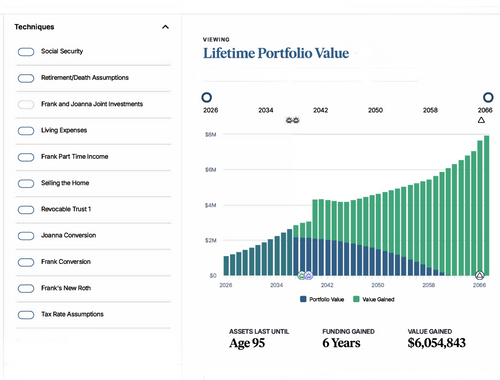This screenshot has width=500, height=380.
Task: Click the Frank's New Roth label
Action: pyautogui.click(x=66, y=288)
